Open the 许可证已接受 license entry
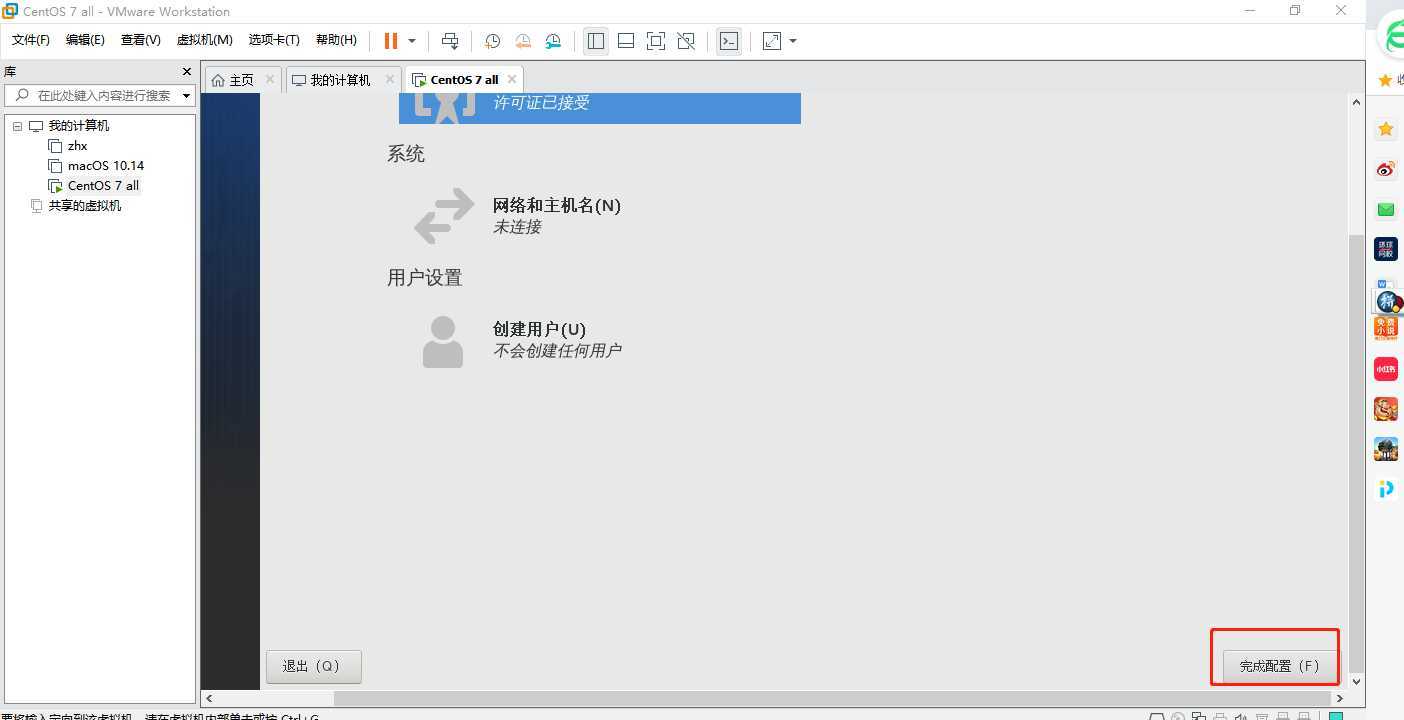Screen dimensions: 1404x720 (x=600, y=107)
